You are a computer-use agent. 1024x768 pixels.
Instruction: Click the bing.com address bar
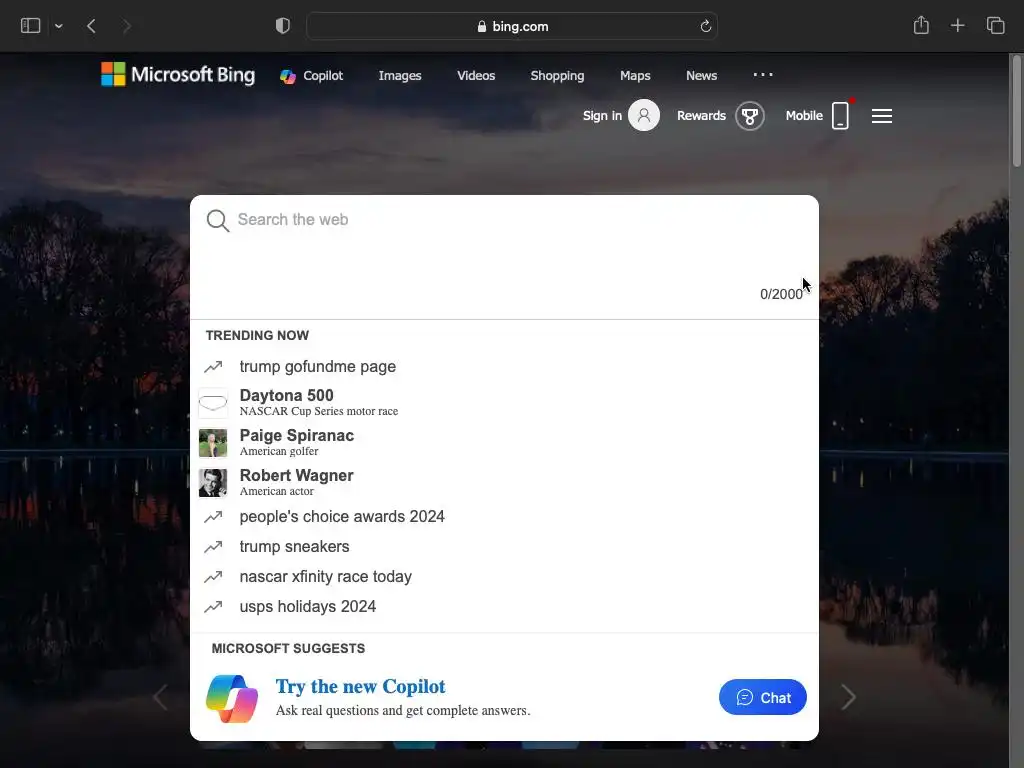pyautogui.click(x=512, y=26)
